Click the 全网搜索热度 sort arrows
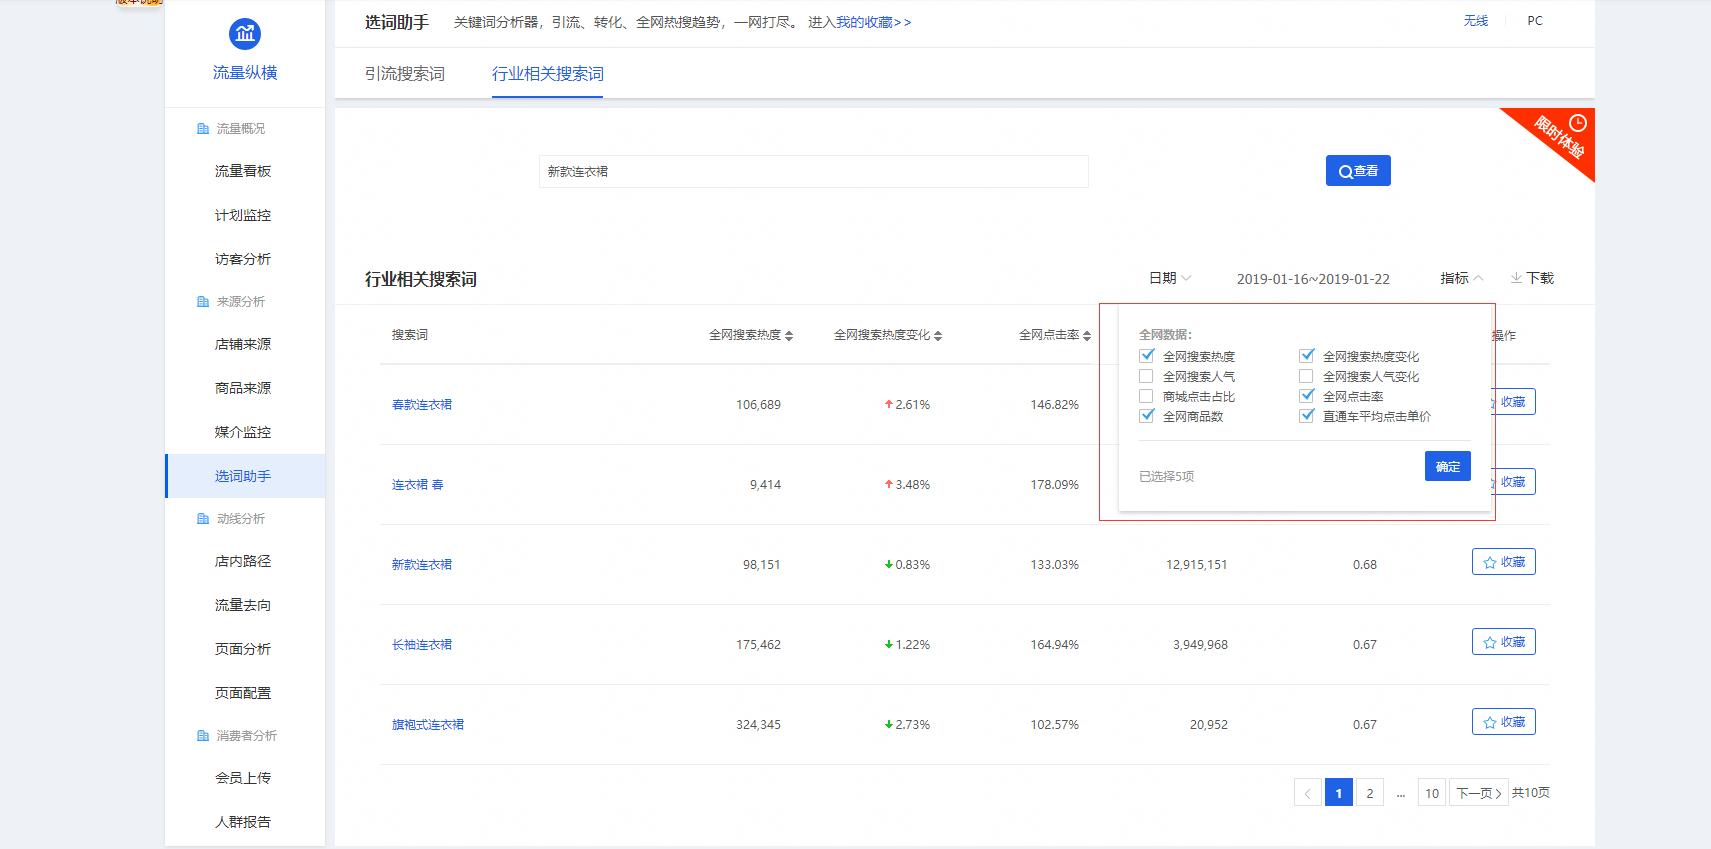 [x=789, y=336]
